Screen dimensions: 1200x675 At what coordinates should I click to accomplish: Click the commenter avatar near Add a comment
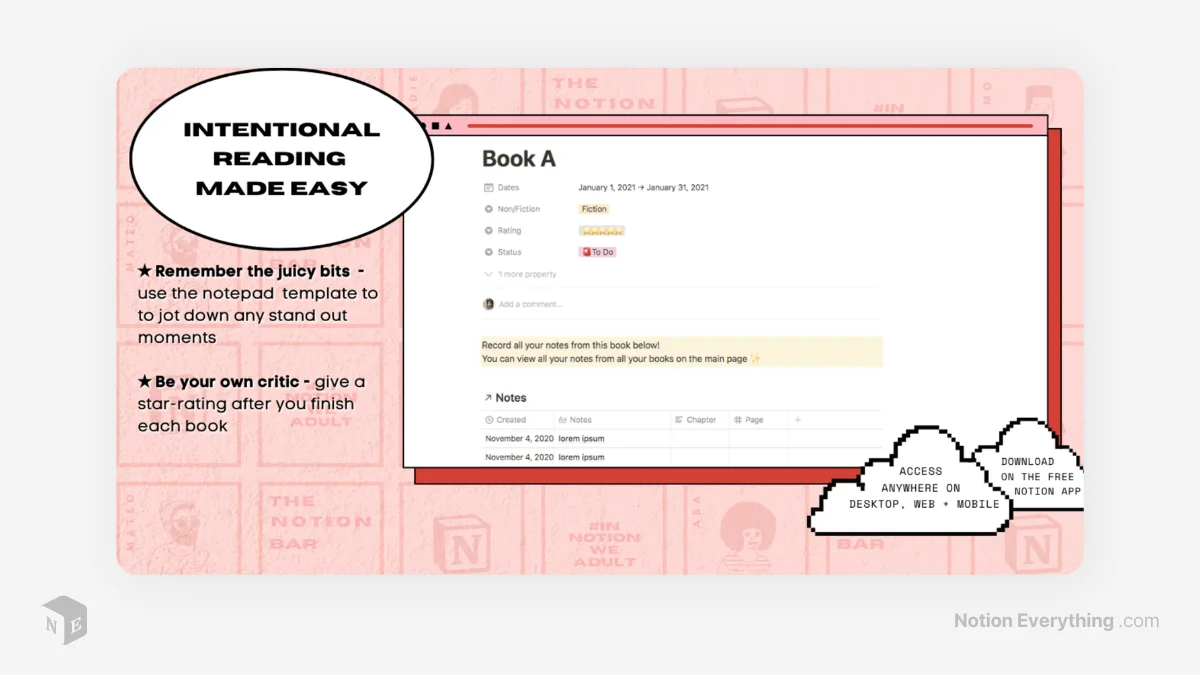pos(488,304)
